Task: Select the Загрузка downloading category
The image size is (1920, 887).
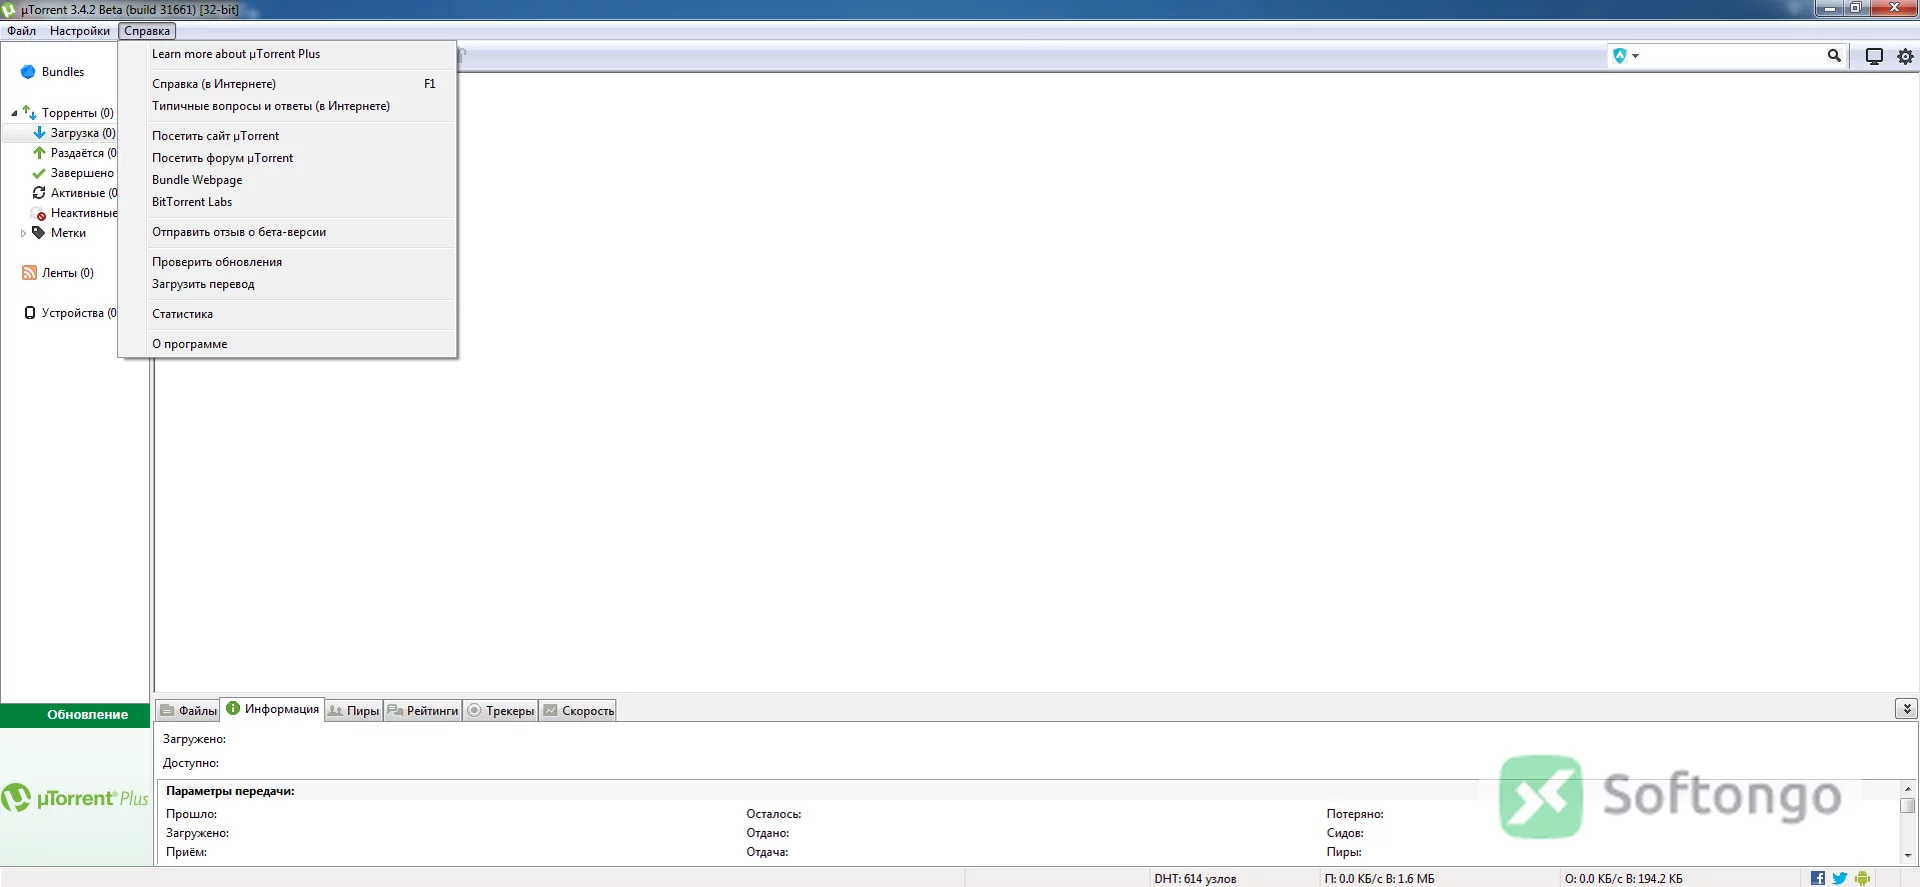Action: click(x=74, y=133)
